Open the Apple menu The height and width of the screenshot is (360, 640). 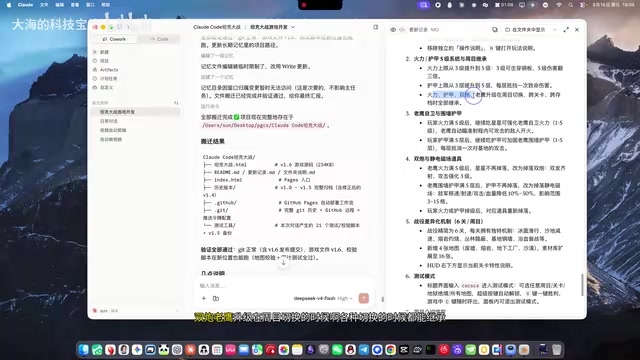click(9, 5)
